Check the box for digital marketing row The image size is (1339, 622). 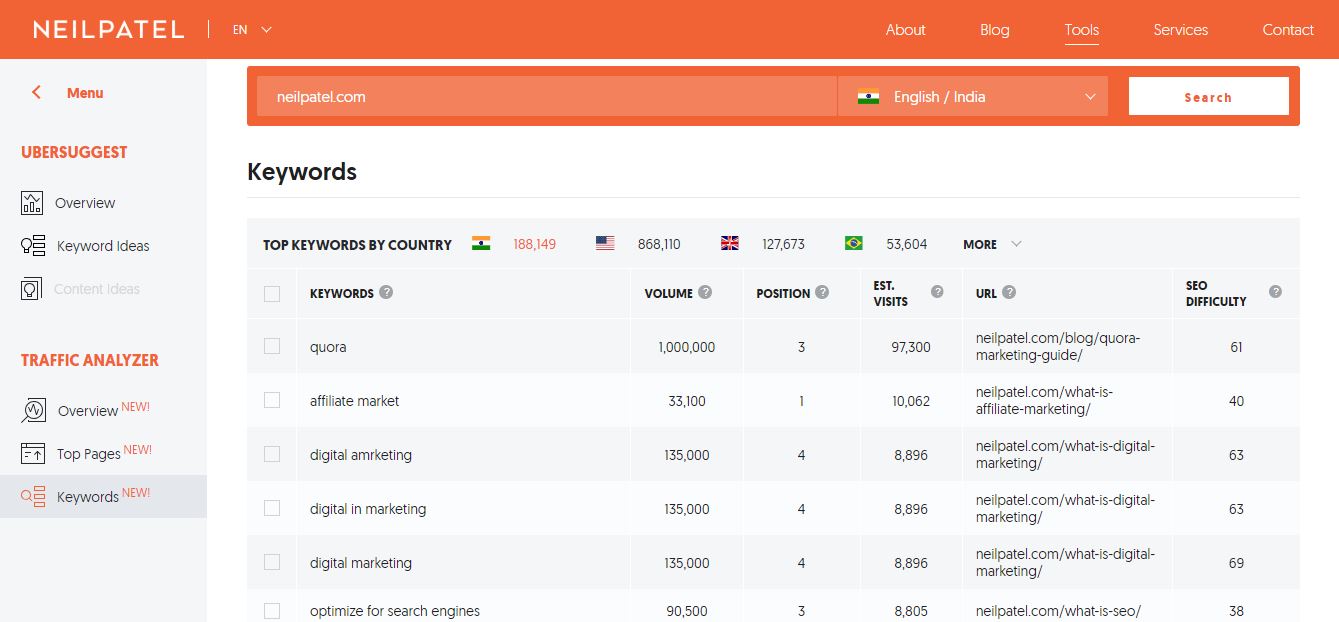tap(272, 562)
